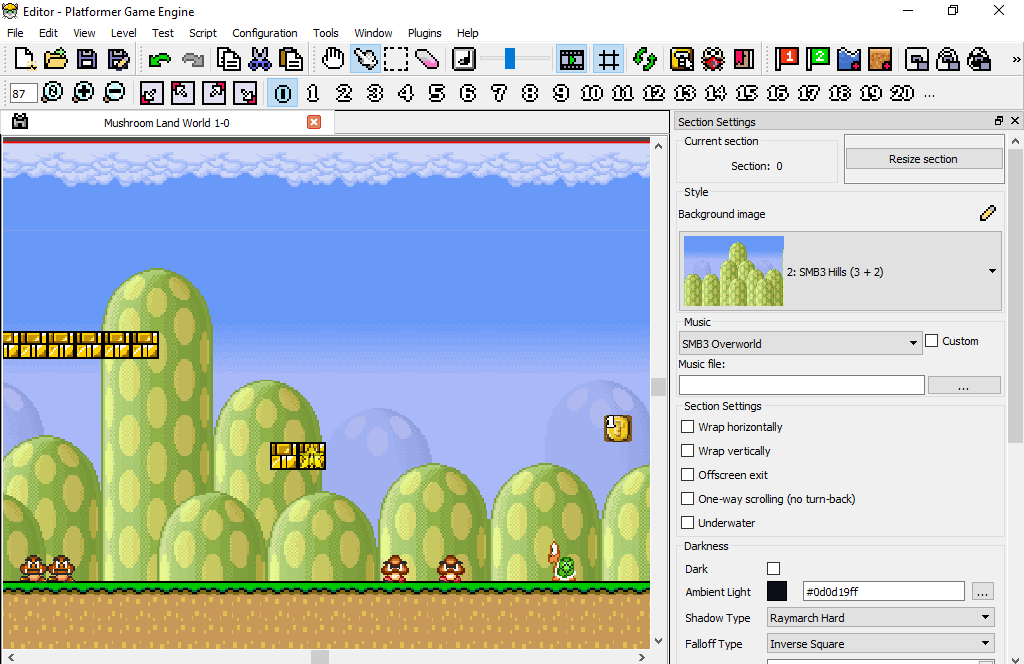The width and height of the screenshot is (1024, 664).
Task: Toggle the music note playback icon
Action: (464, 59)
